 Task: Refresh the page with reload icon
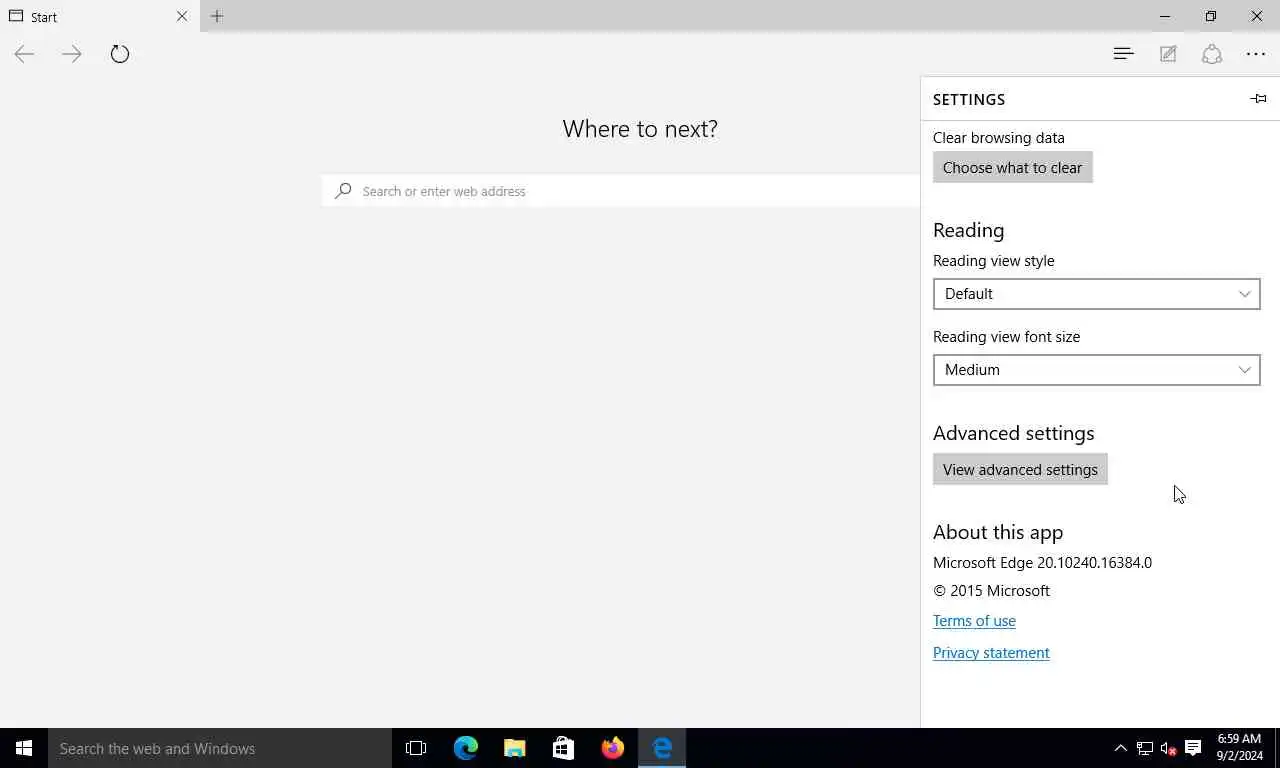(x=120, y=54)
